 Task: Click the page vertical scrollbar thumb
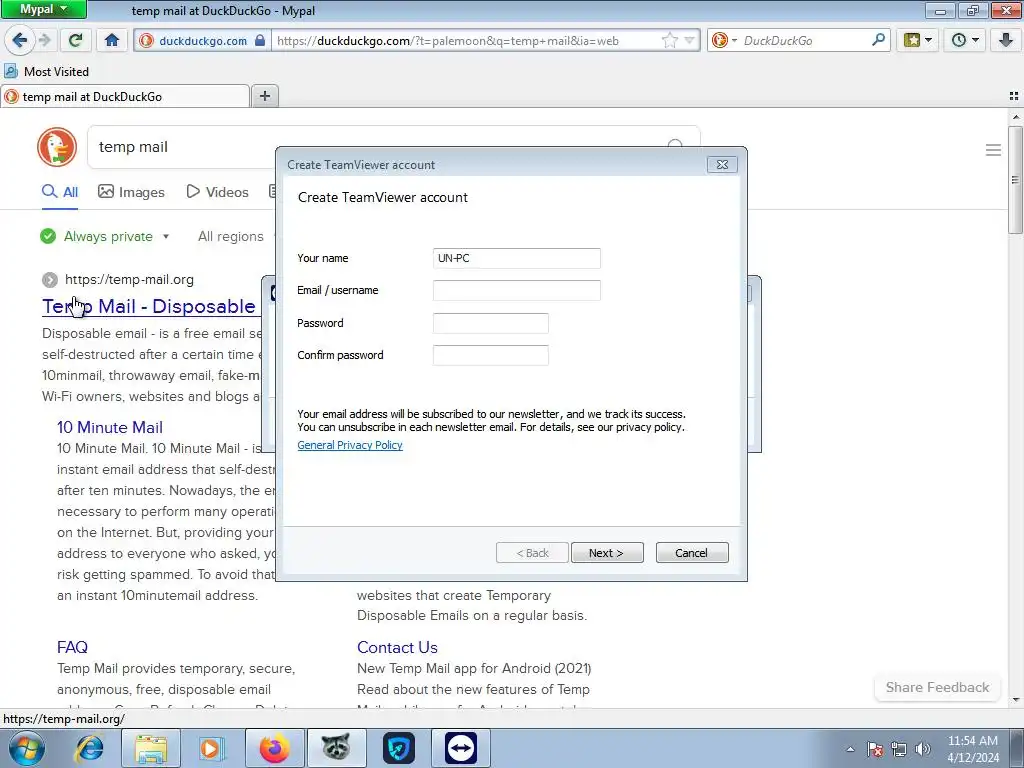point(1015,180)
